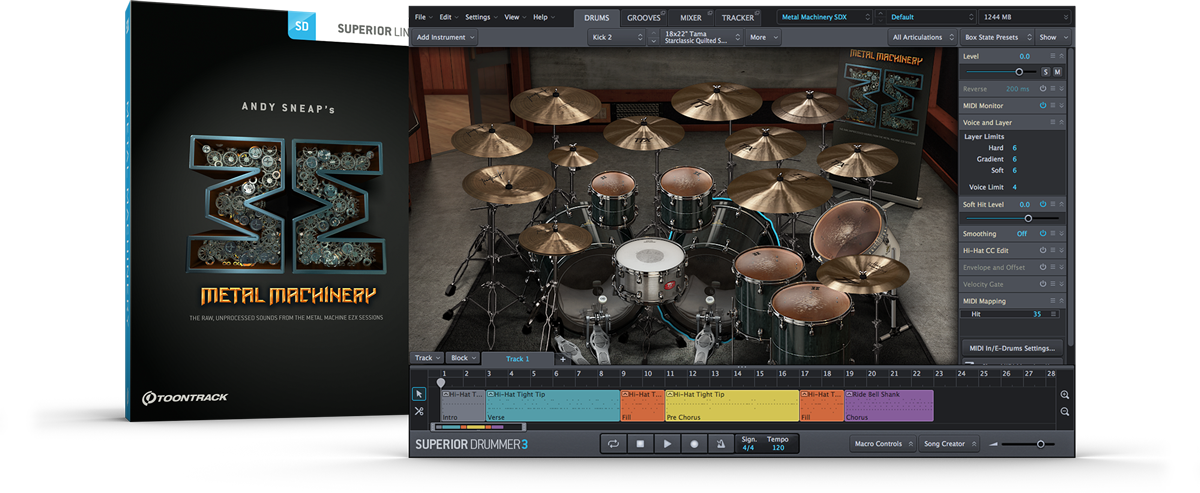The width and height of the screenshot is (1200, 493).
Task: Toggle the Envelope and Offset power switch
Action: 1042,267
